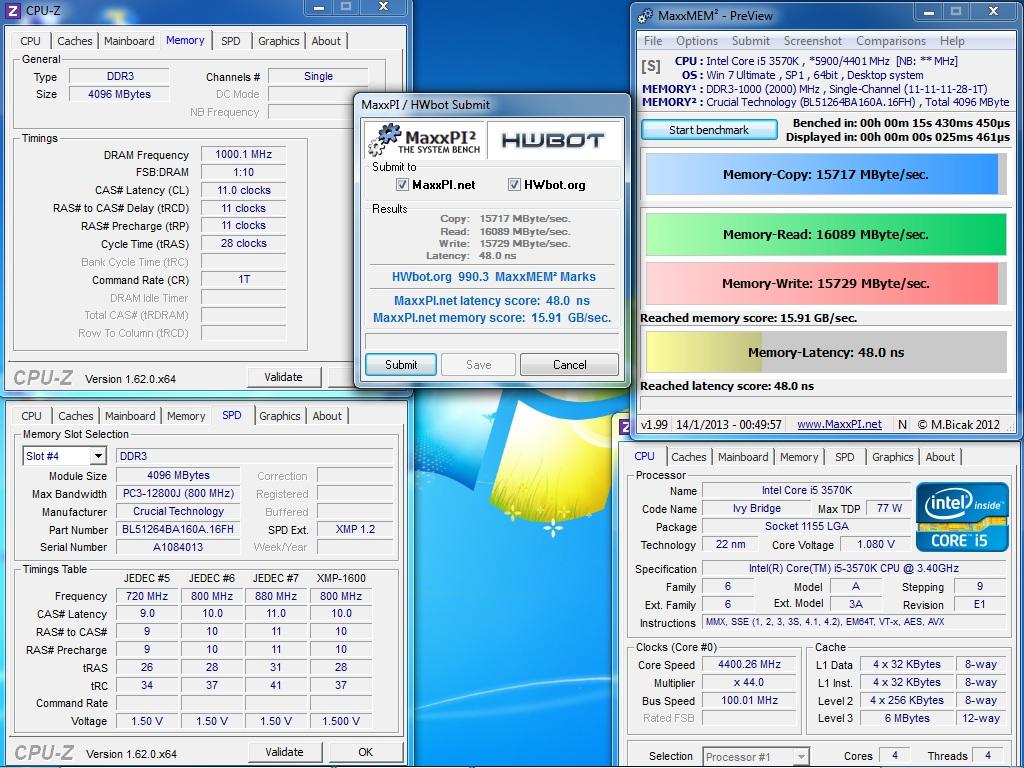Enable the MaxxPI.net submit checkbox
Viewport: 1024px width, 768px height.
click(x=402, y=185)
